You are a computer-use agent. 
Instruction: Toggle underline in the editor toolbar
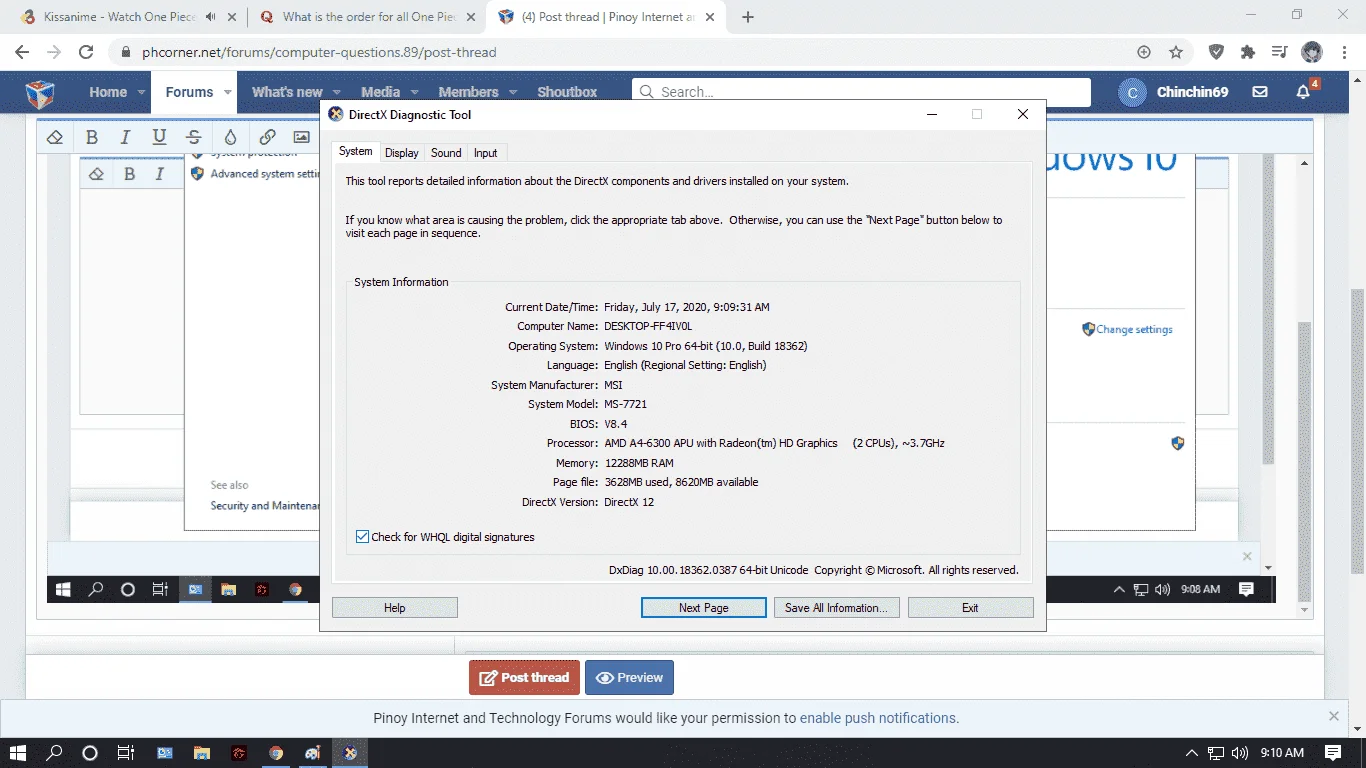coord(159,137)
